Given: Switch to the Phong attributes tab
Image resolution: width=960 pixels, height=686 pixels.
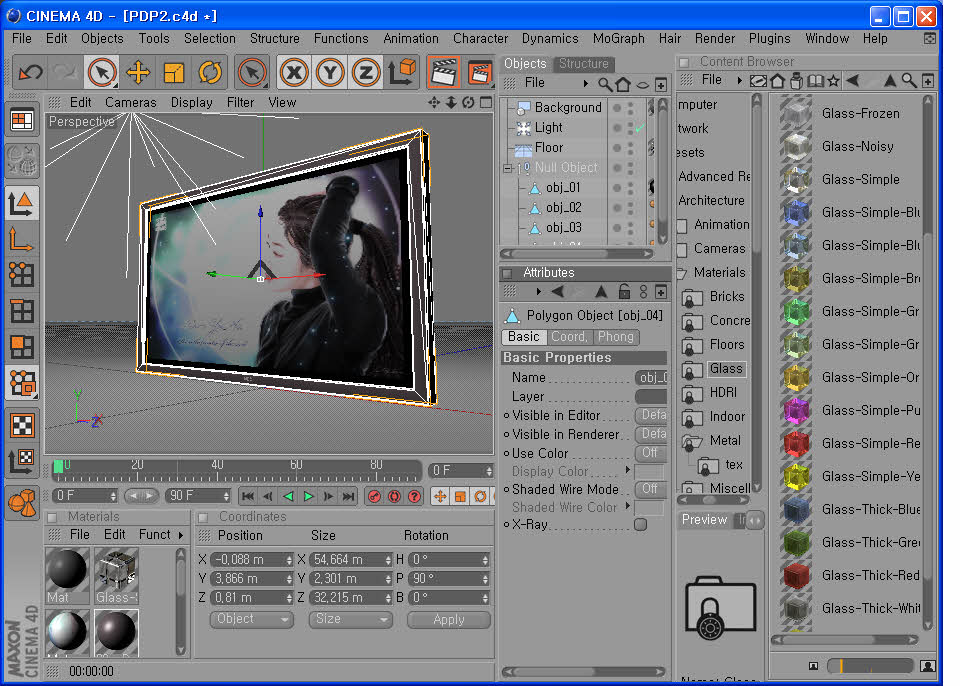Looking at the screenshot, I should click(x=615, y=337).
